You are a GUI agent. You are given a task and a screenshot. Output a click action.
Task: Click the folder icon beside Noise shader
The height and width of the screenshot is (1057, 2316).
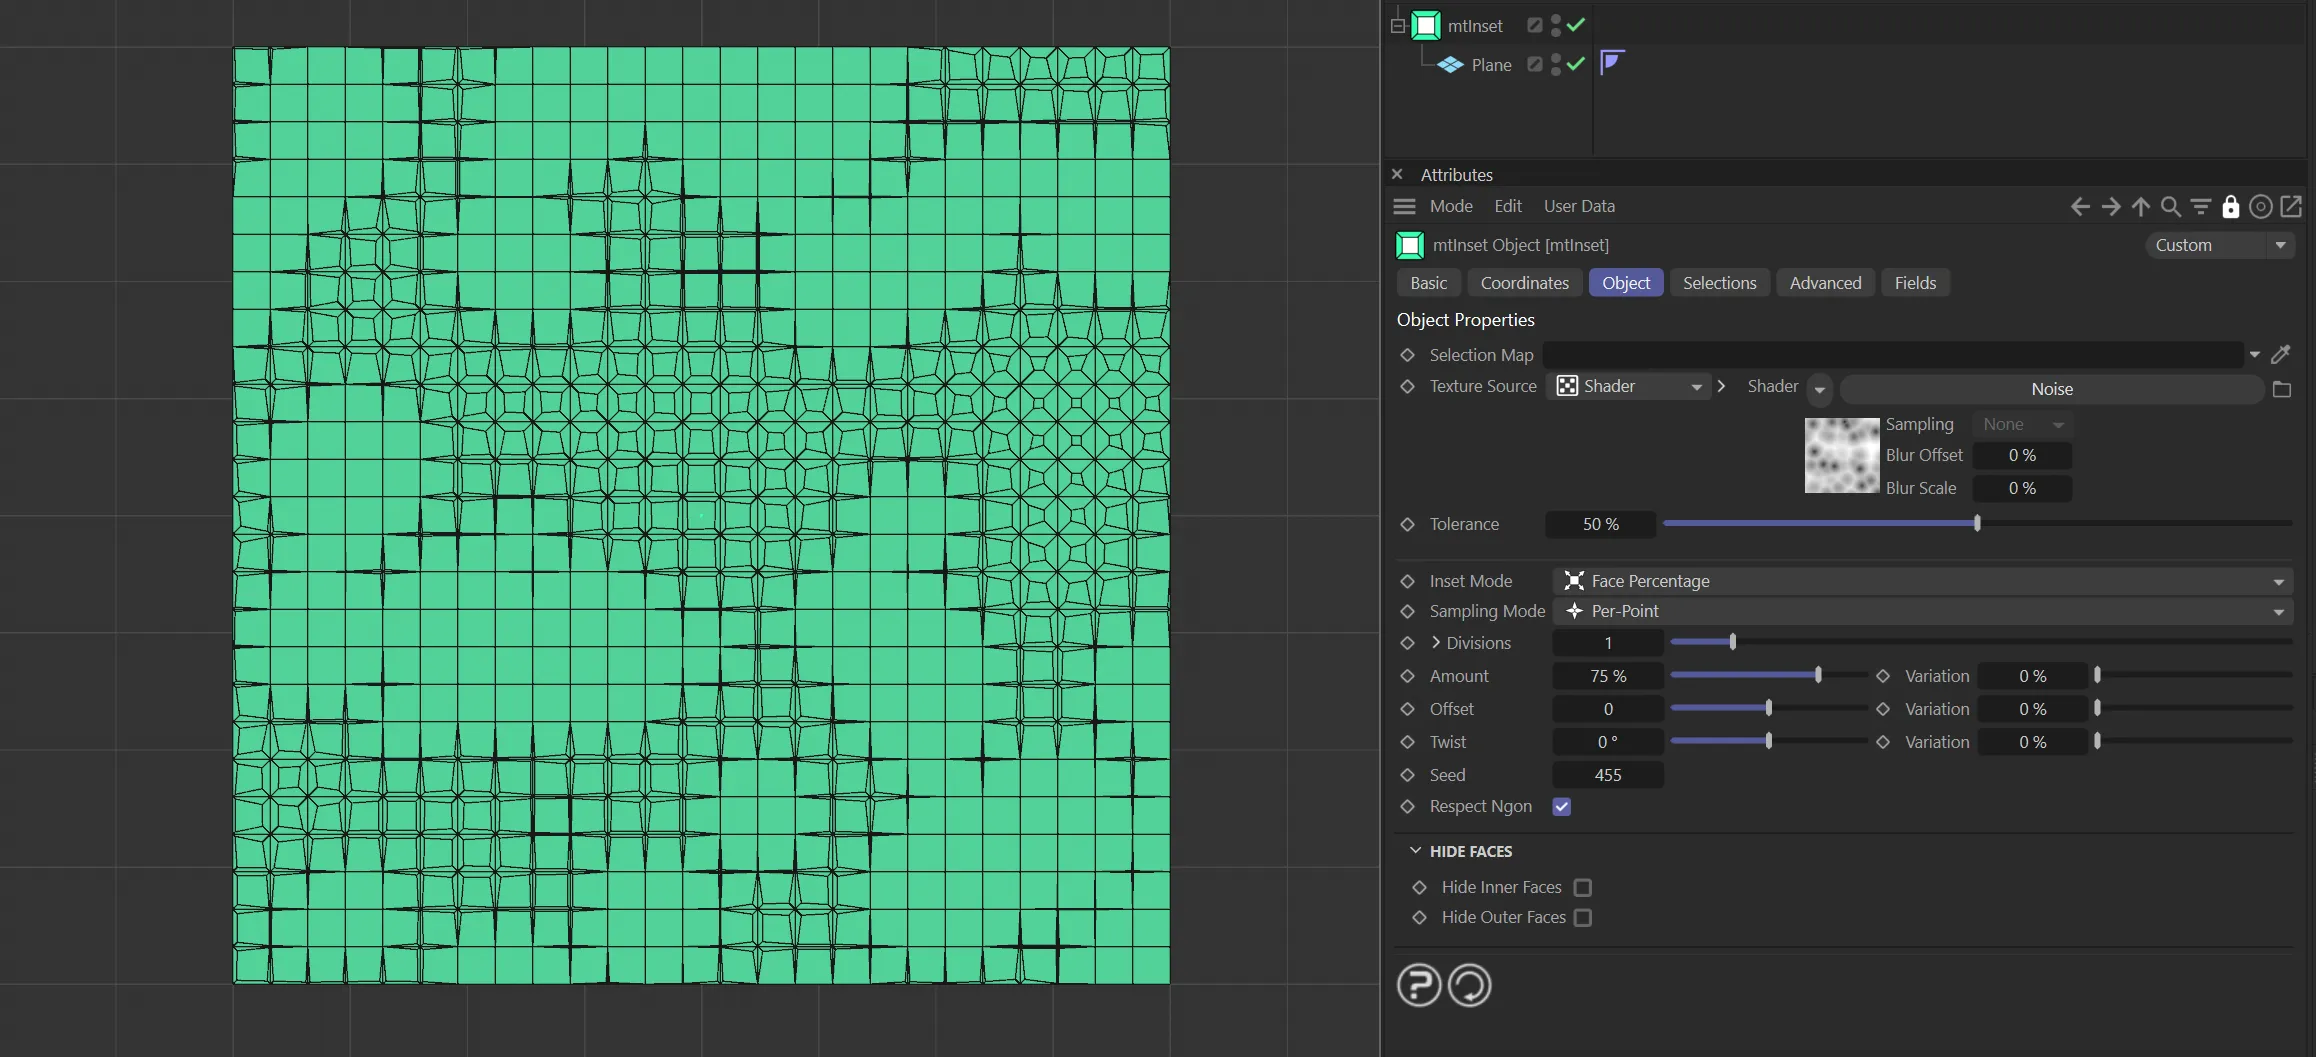(2281, 389)
